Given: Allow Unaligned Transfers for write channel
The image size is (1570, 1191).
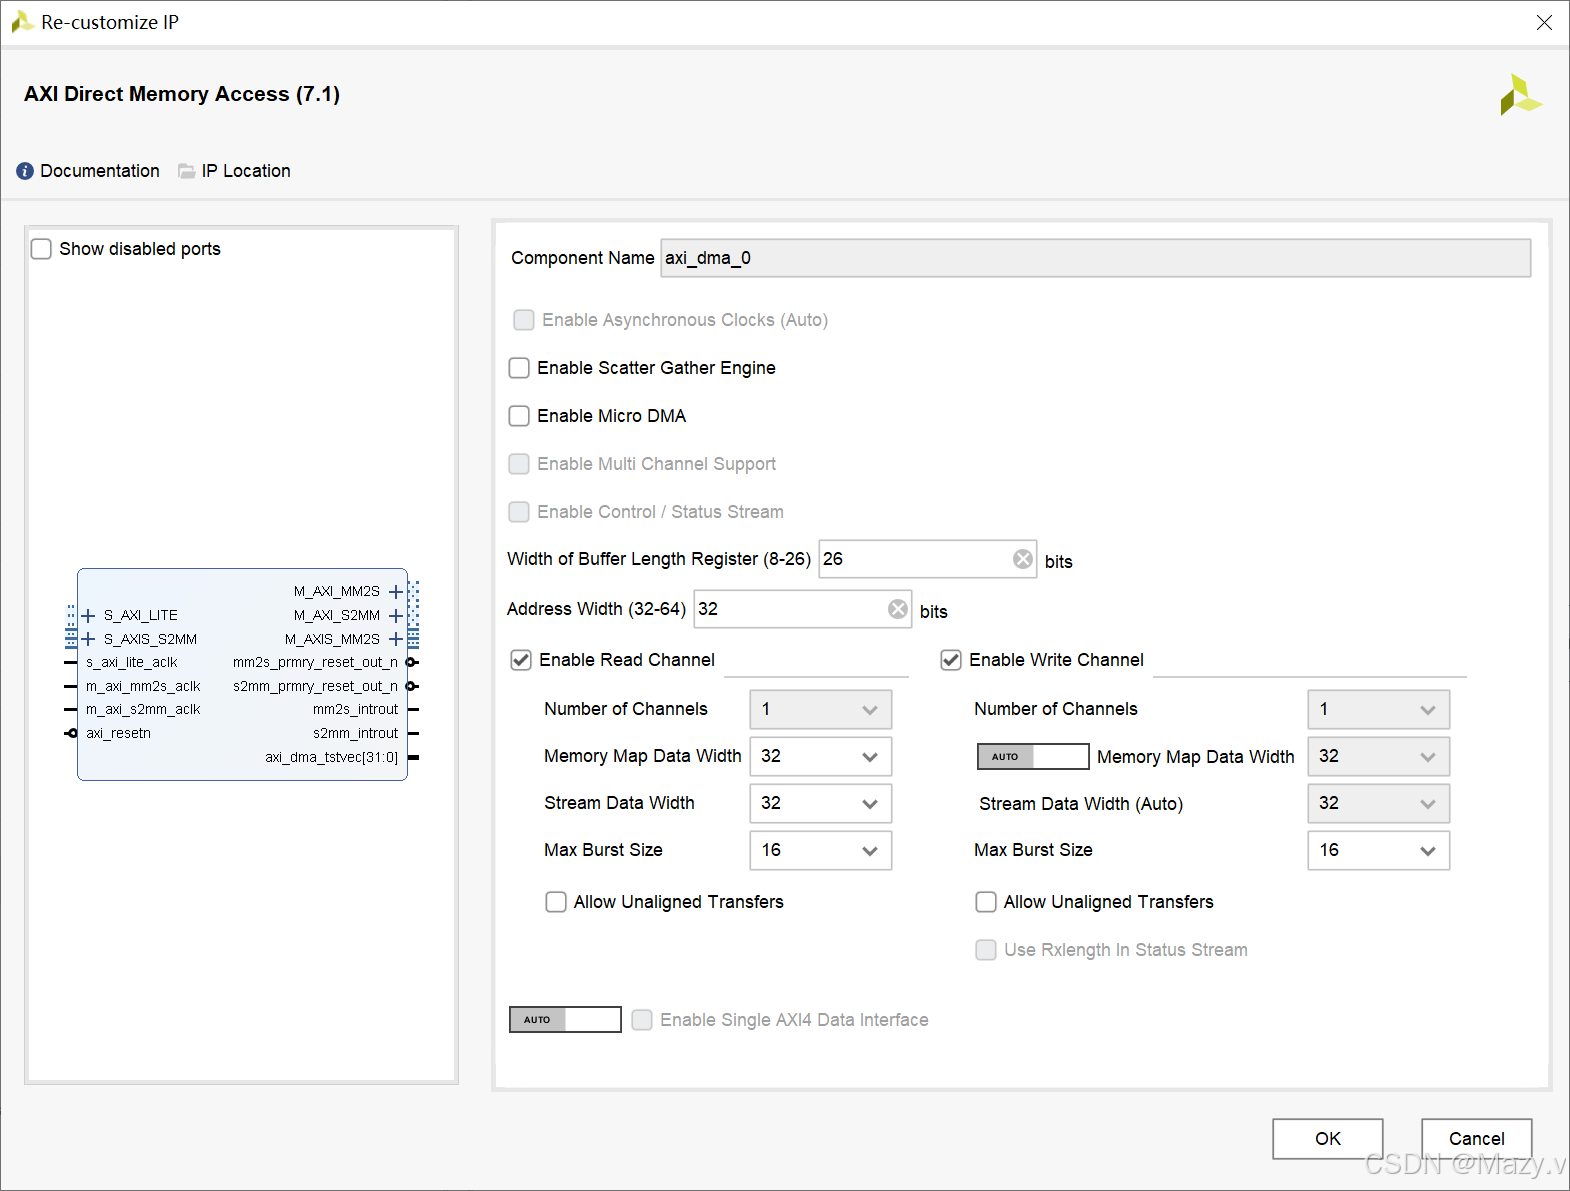Looking at the screenshot, I should click(986, 902).
